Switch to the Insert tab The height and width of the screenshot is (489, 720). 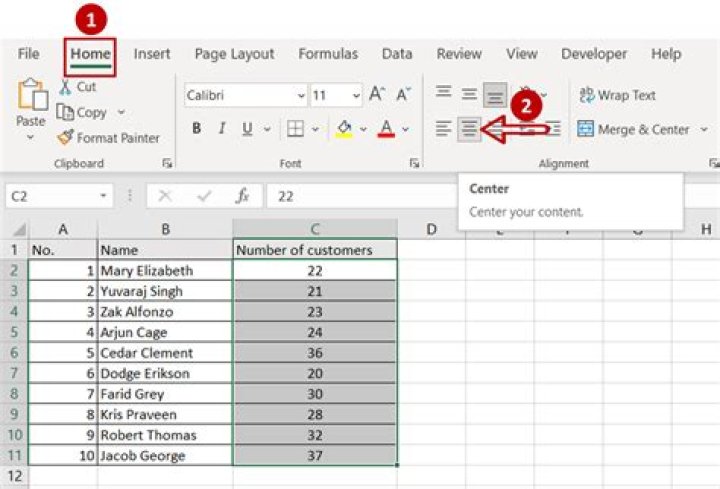152,54
